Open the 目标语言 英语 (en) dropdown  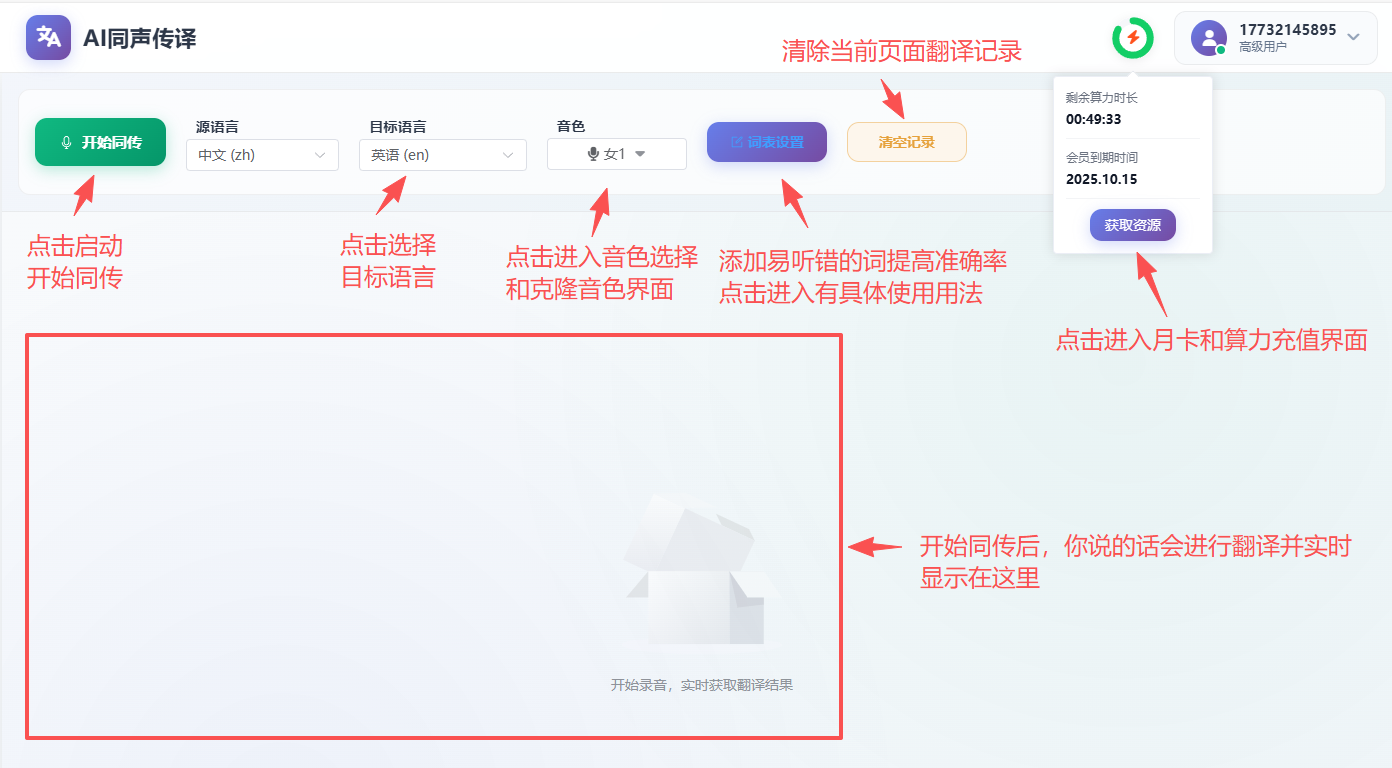(x=442, y=155)
